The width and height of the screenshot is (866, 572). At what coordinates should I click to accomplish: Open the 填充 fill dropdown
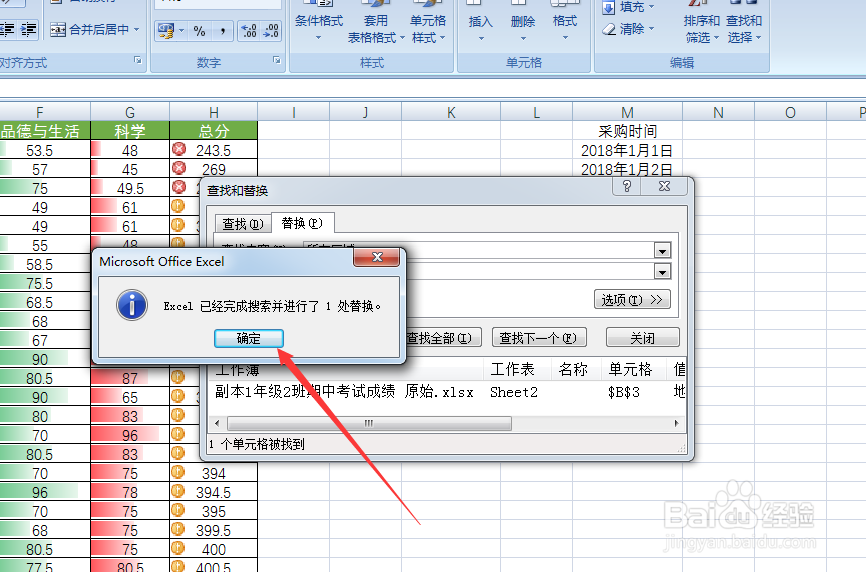[x=628, y=7]
